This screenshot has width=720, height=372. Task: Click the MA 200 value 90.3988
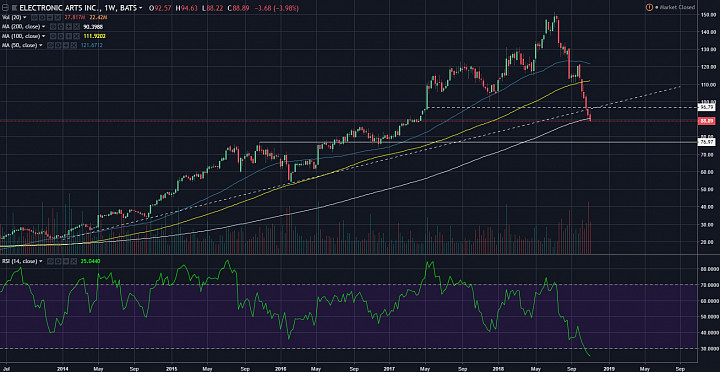click(93, 27)
